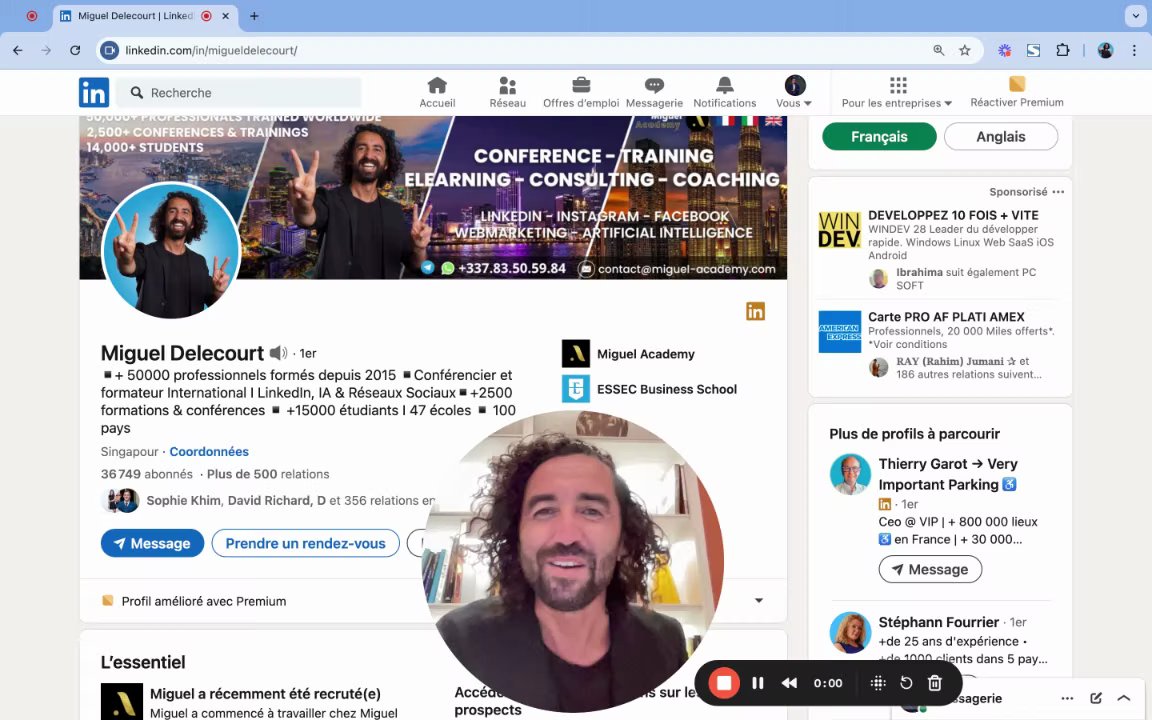The width and height of the screenshot is (1152, 720).
Task: View Notifications bell
Action: (x=724, y=93)
